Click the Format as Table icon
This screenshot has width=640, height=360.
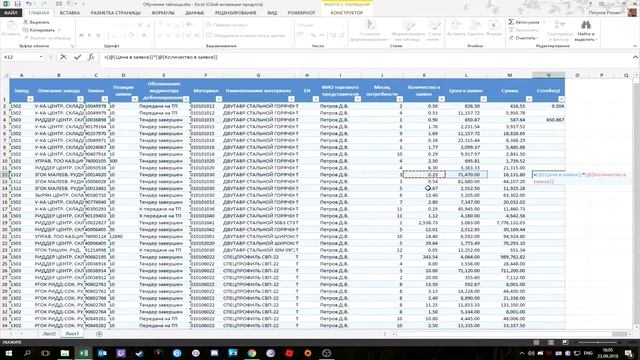pos(408,25)
